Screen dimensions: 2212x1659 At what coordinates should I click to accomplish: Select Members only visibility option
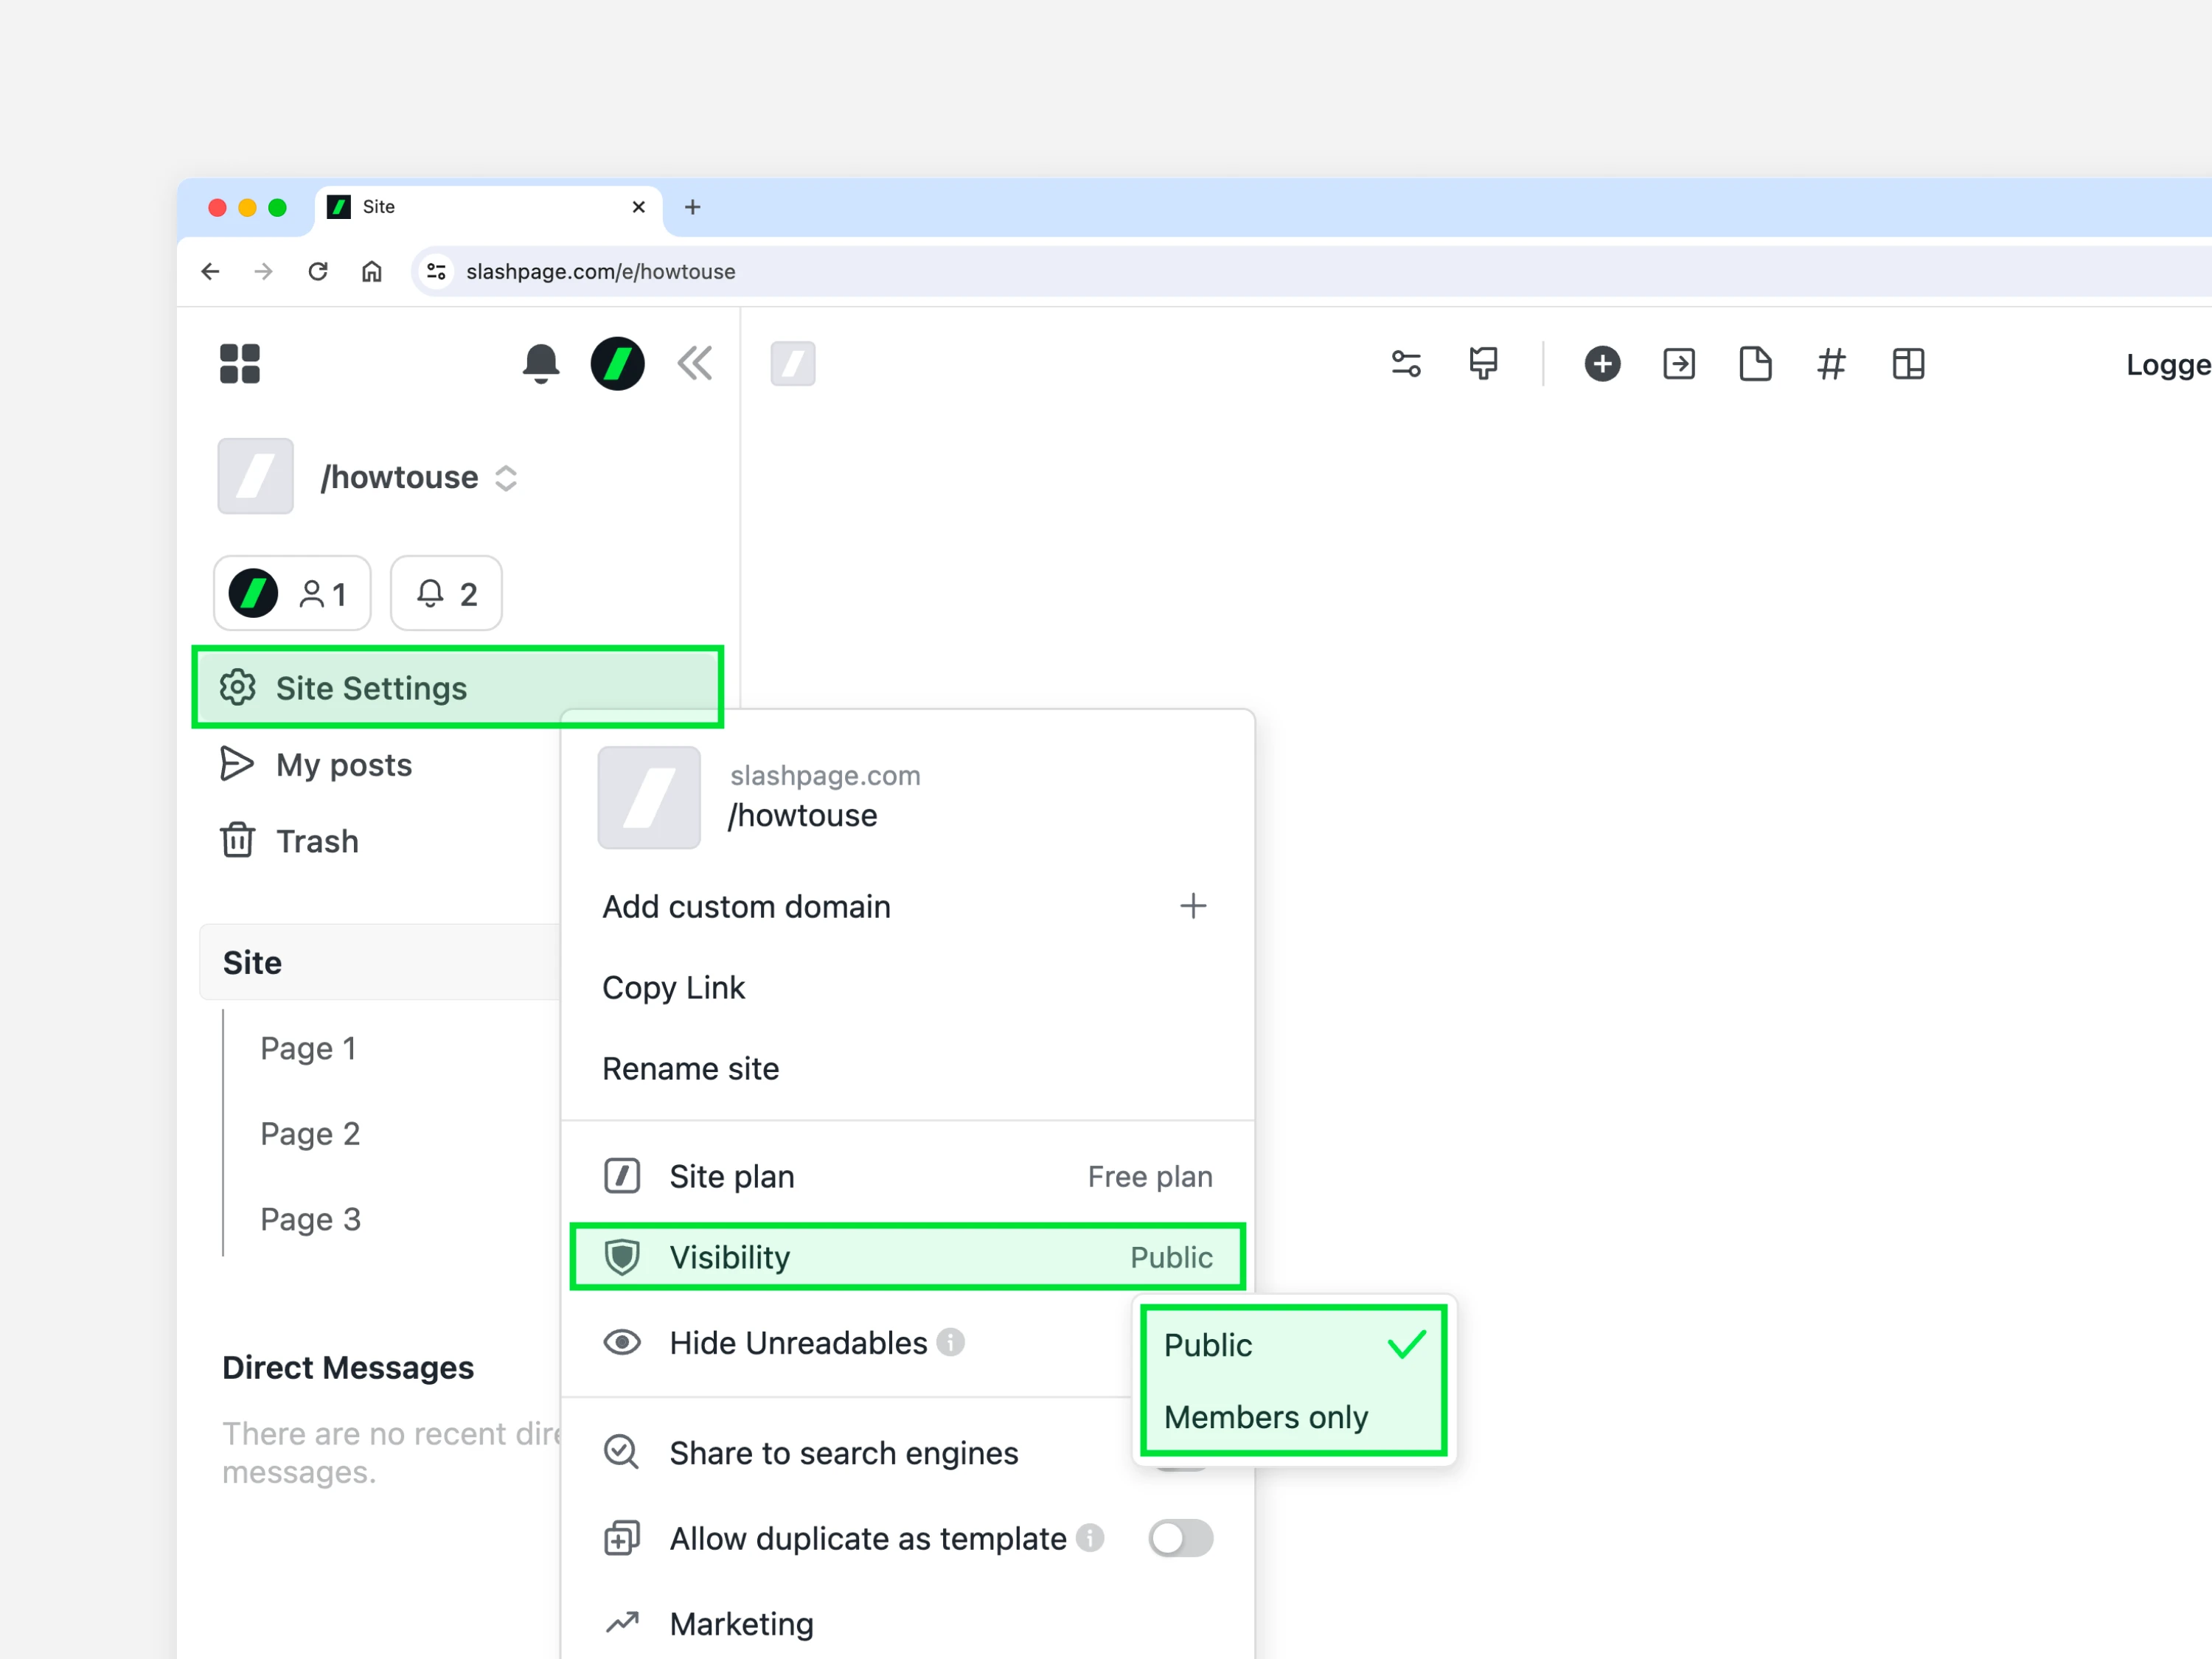[1294, 1417]
